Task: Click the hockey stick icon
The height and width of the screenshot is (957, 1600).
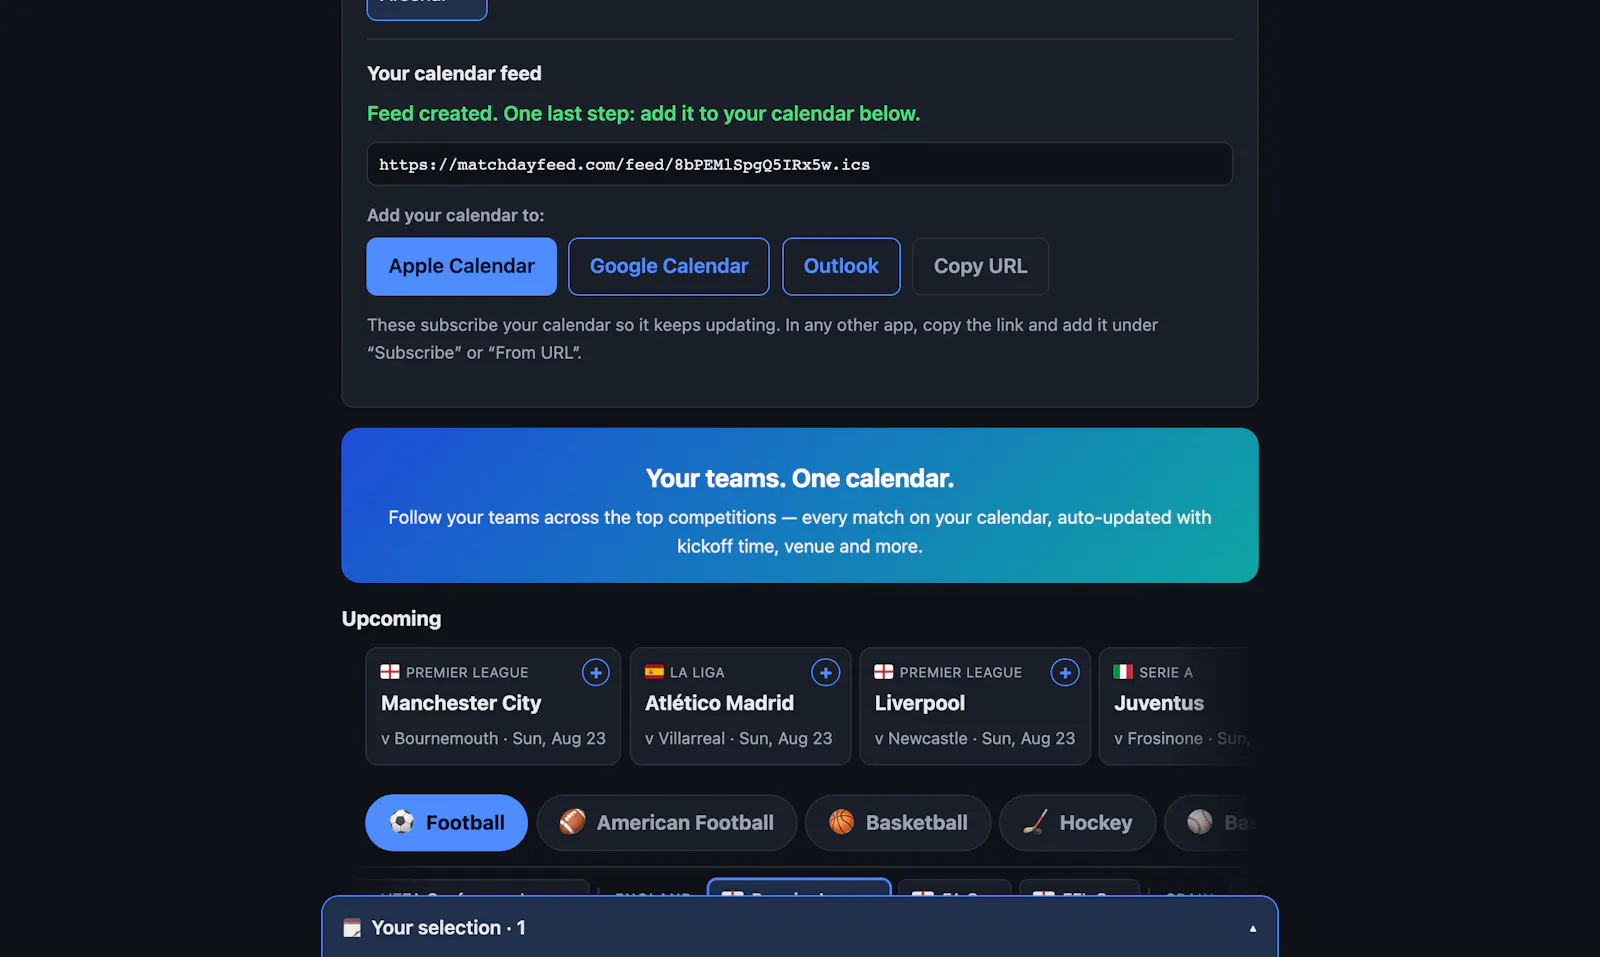Action: coord(1036,822)
